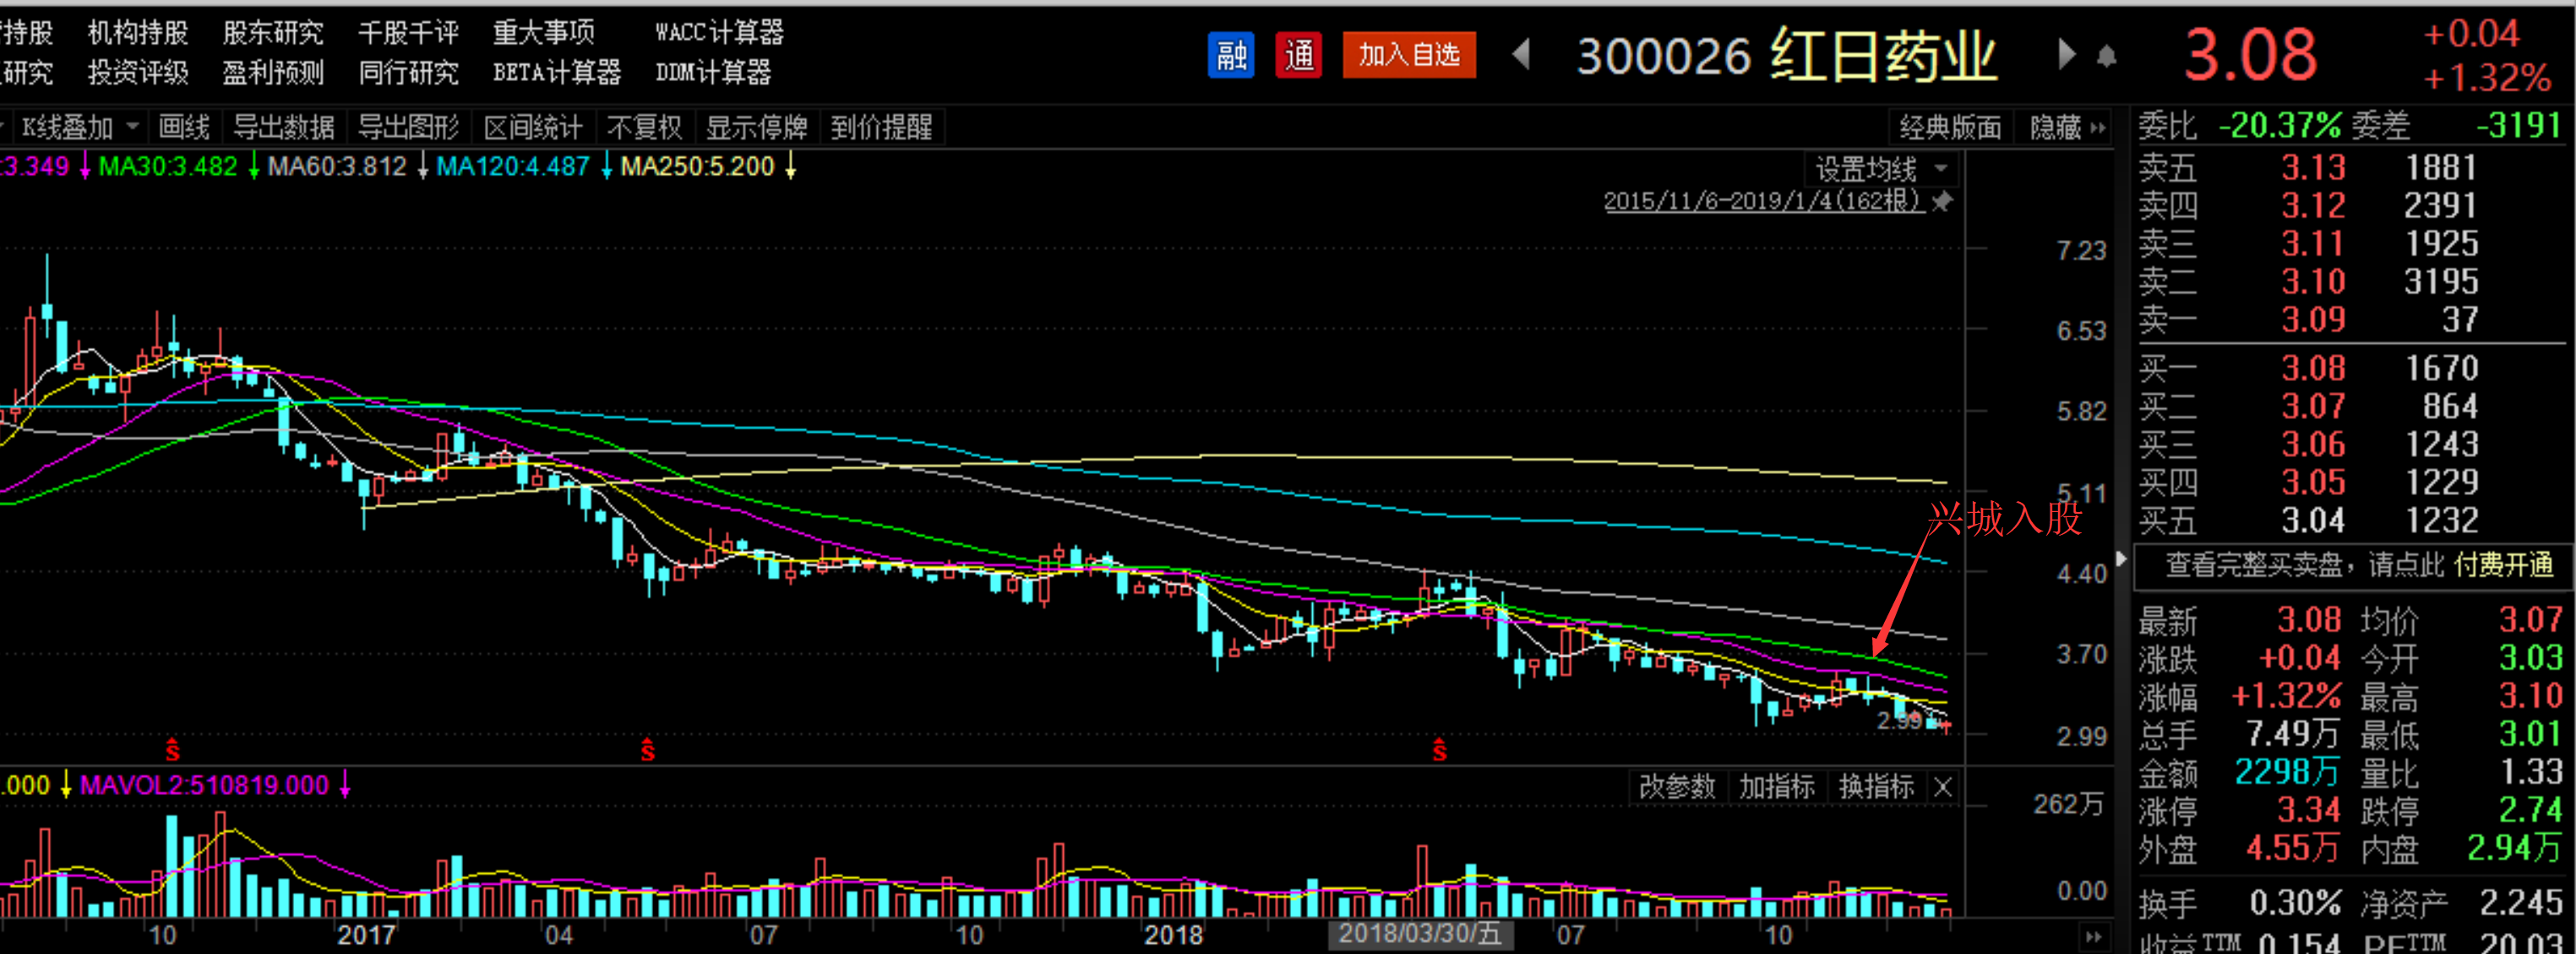Click the 金额 2298万 turnover value
The height and width of the screenshot is (954, 2576).
pos(2287,772)
